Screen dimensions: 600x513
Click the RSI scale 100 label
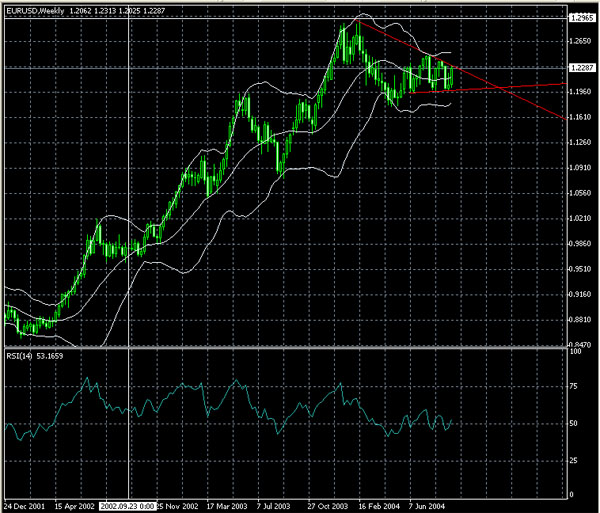coord(575,351)
